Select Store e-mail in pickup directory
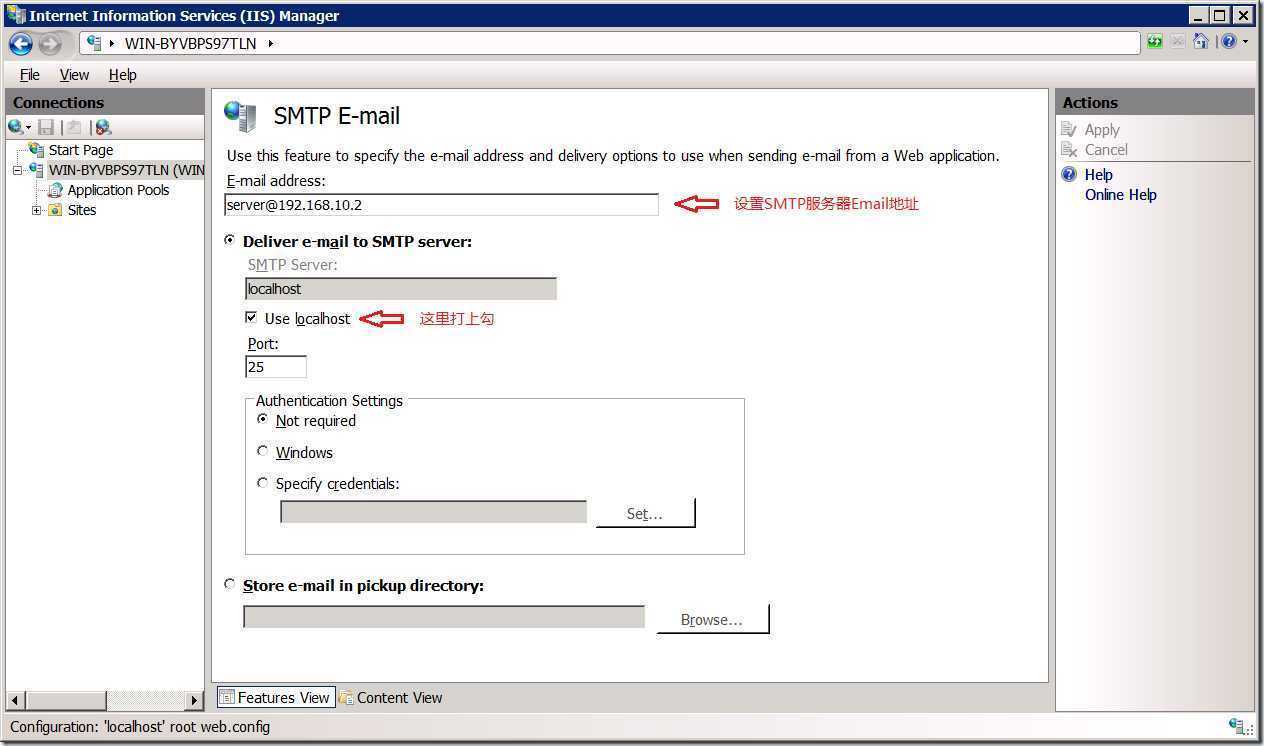The height and width of the screenshot is (746, 1264). [230, 584]
